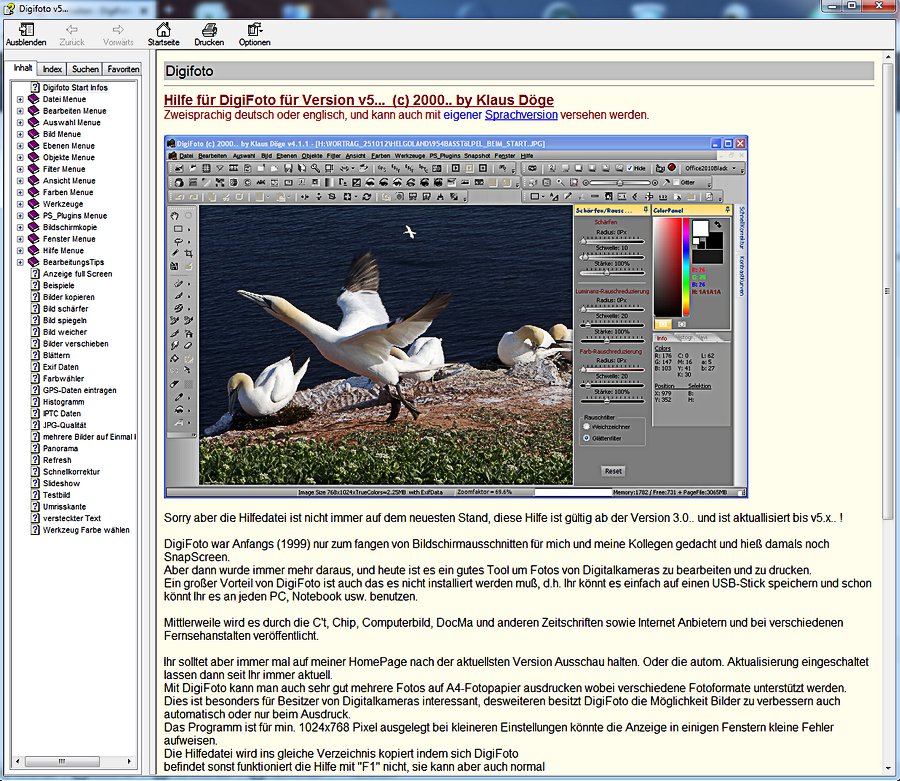Screen dimensions: 900x781
Task: Click the Drucken printer icon
Action: pos(209,30)
